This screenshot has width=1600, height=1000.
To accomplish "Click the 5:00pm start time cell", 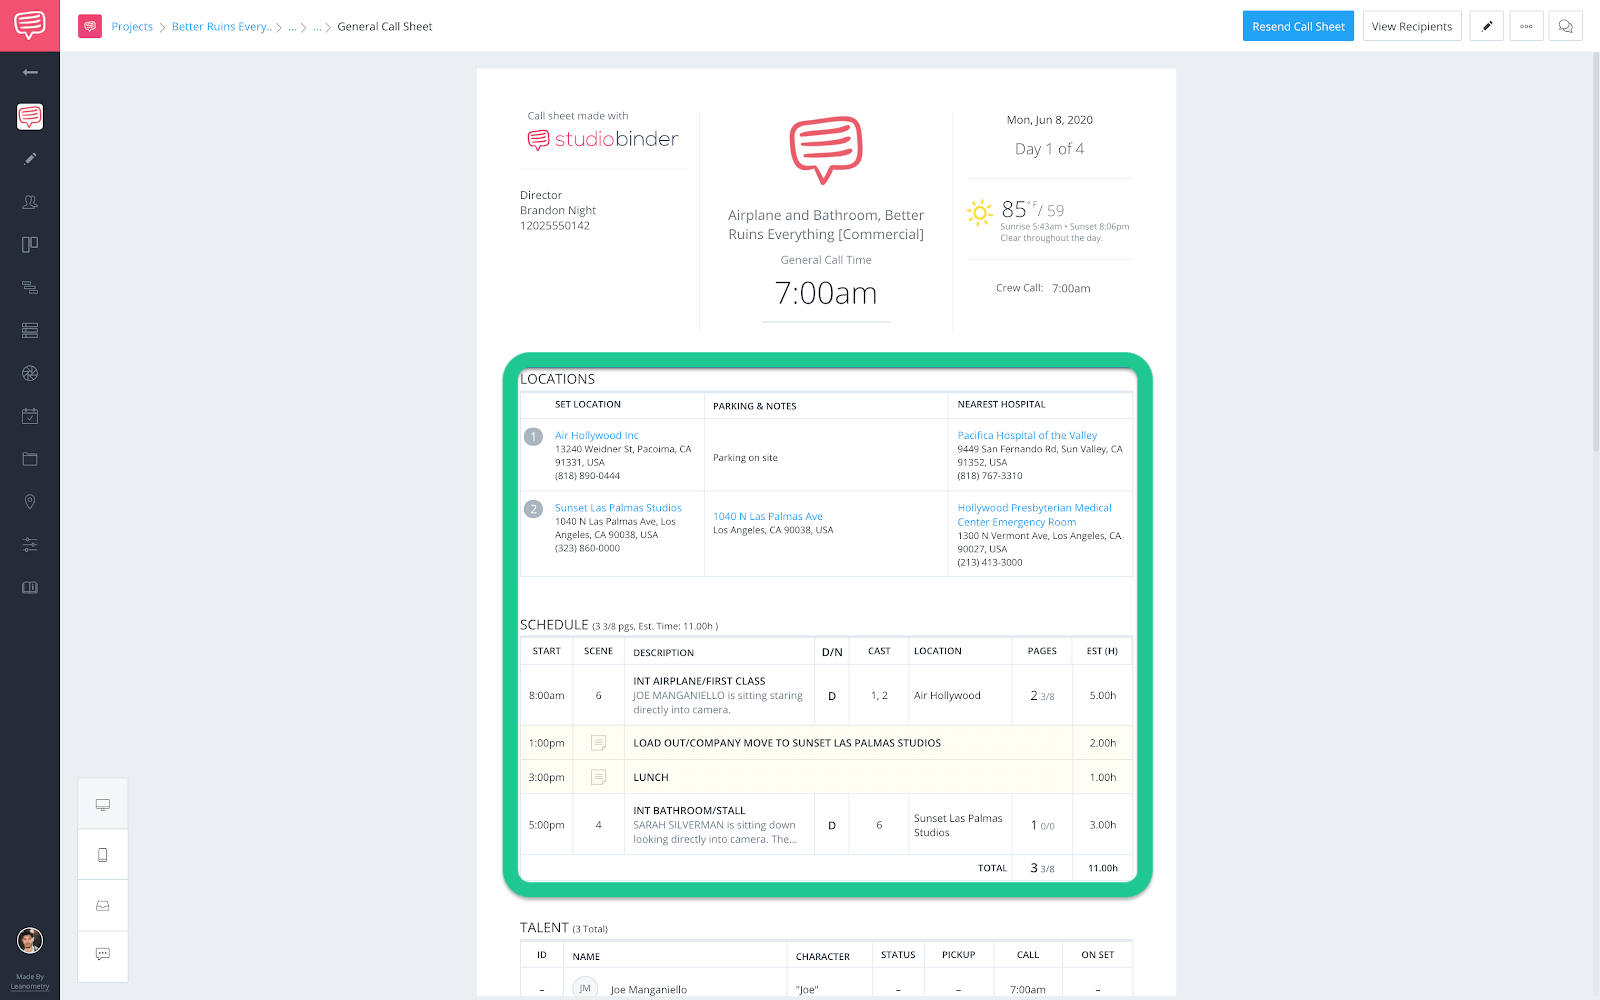I will [546, 825].
